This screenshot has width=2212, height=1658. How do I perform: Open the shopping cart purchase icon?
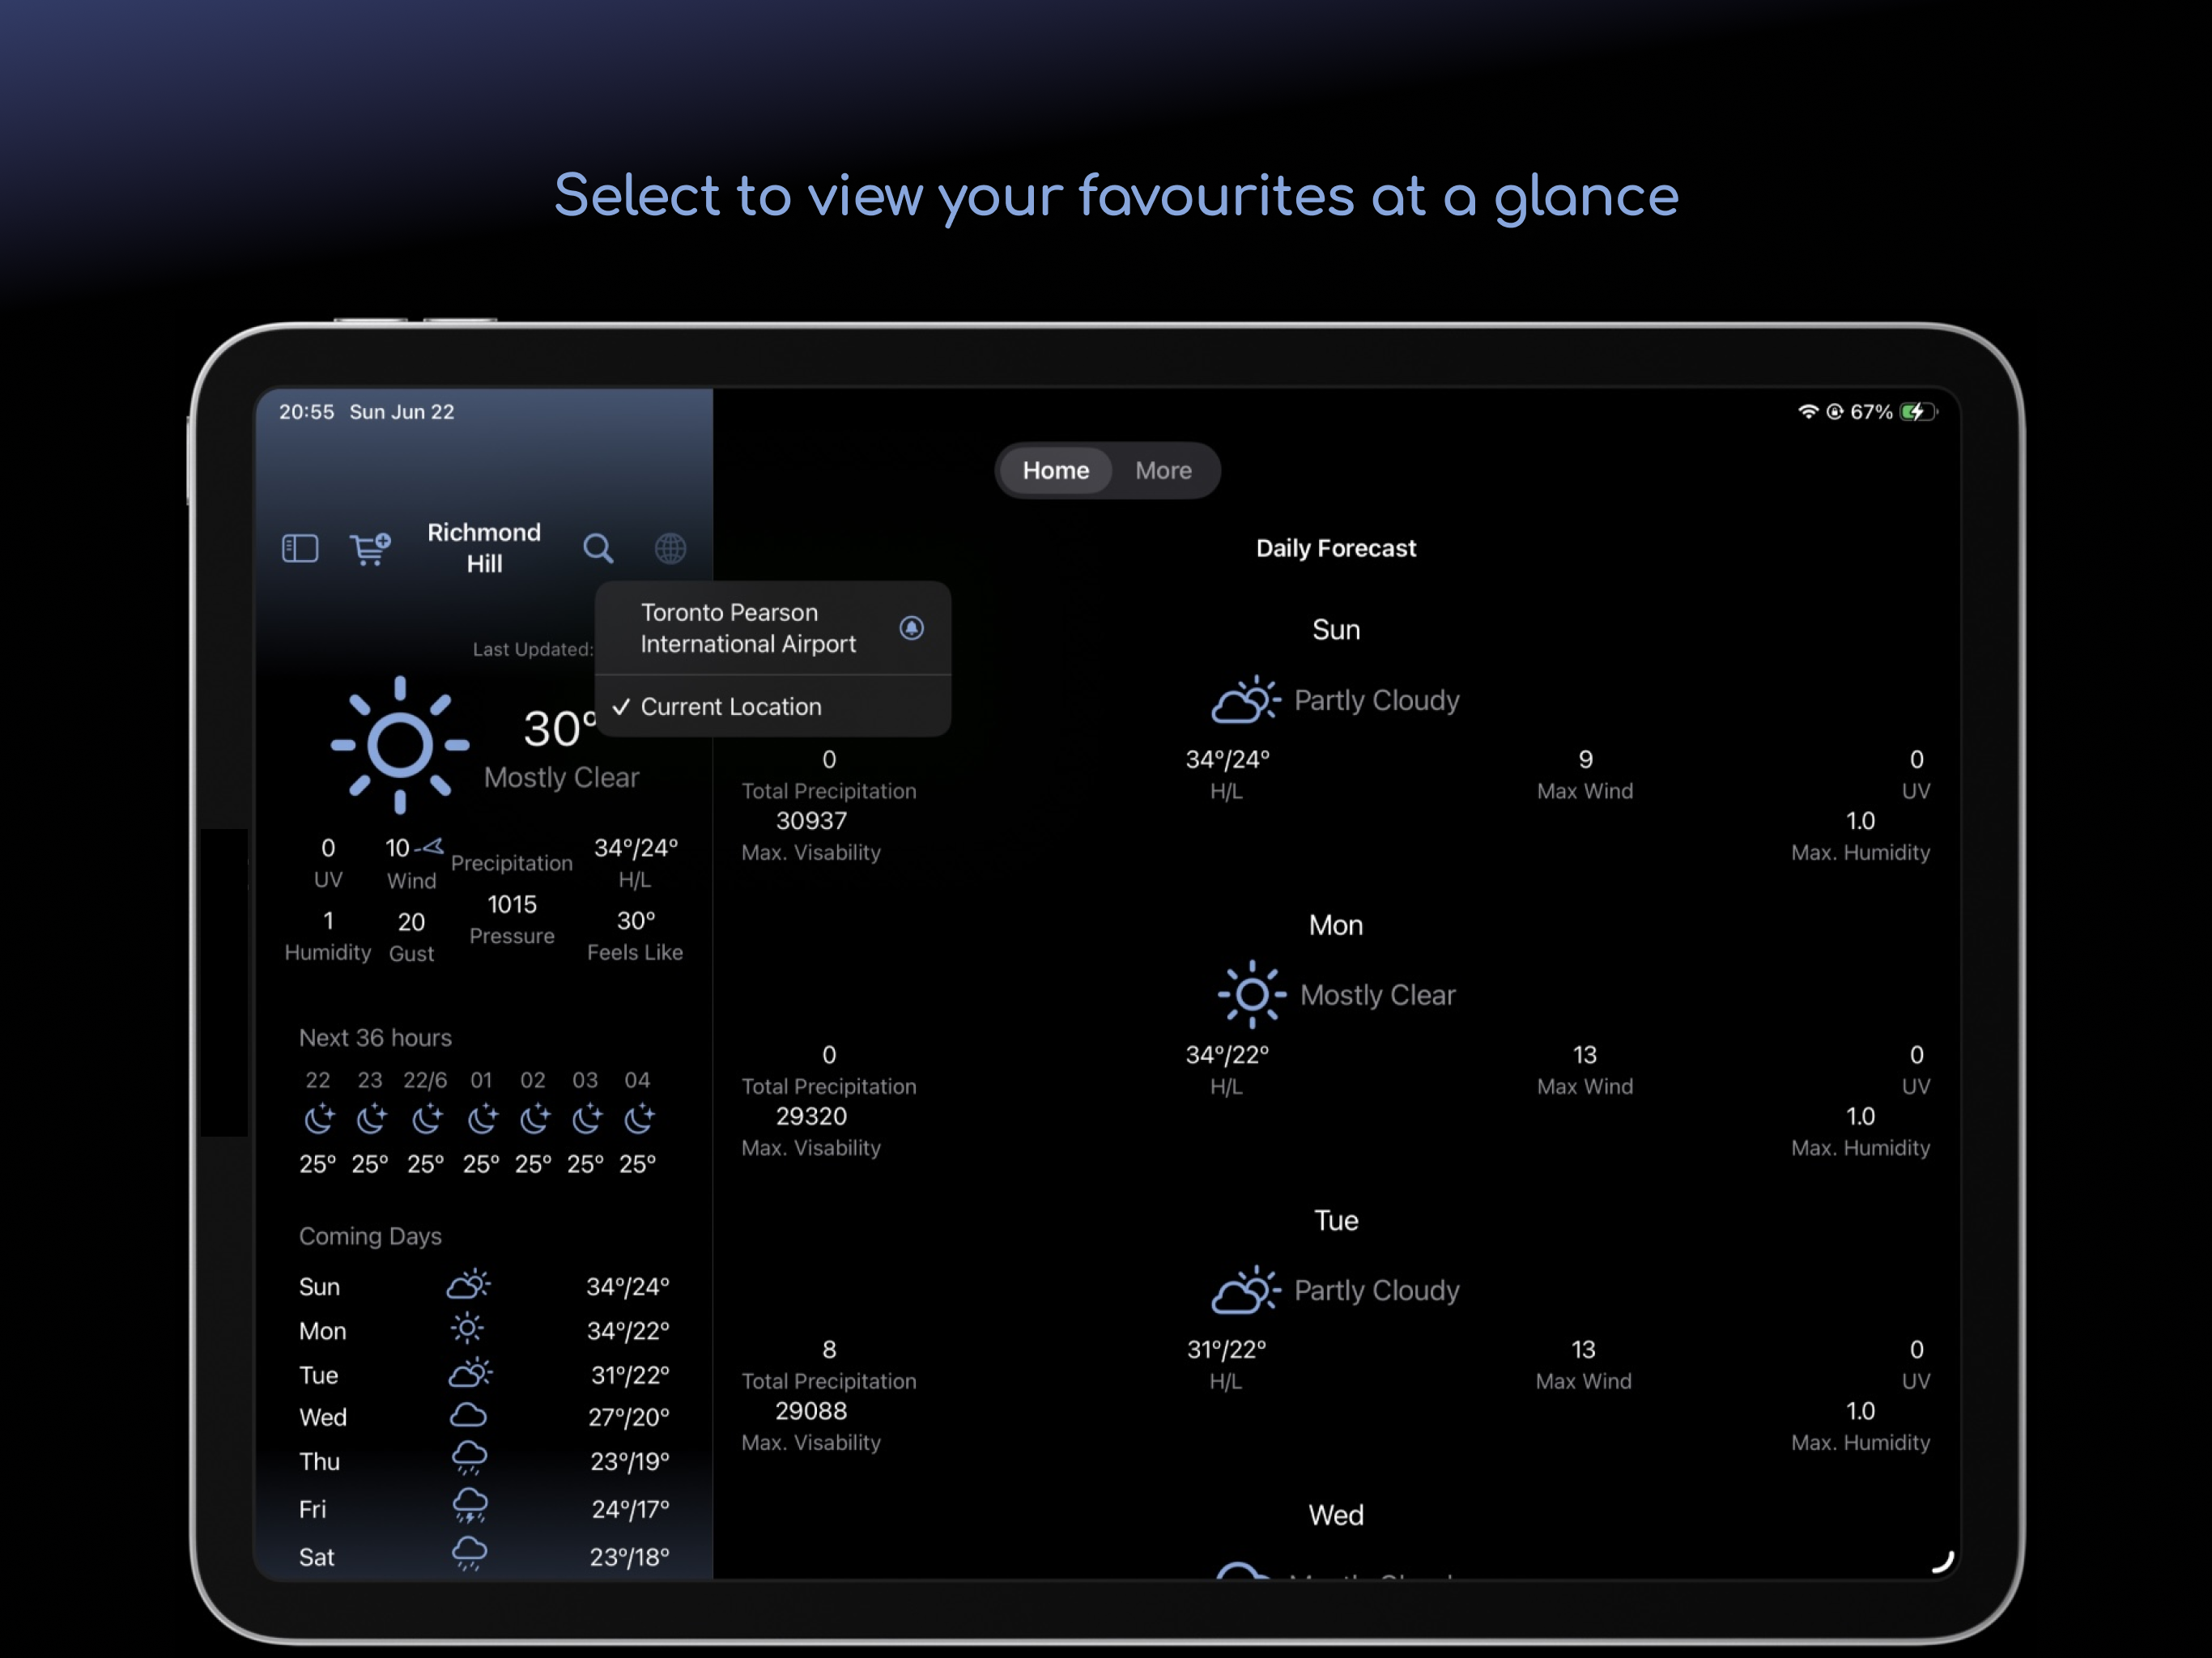(369, 548)
